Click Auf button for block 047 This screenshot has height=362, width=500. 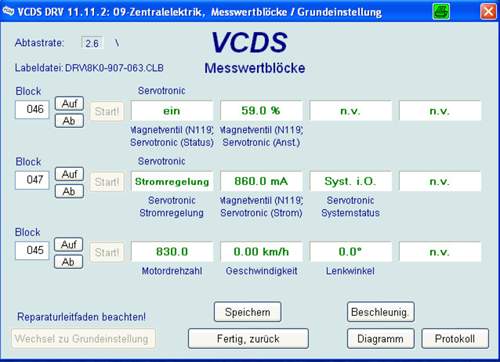(x=69, y=174)
